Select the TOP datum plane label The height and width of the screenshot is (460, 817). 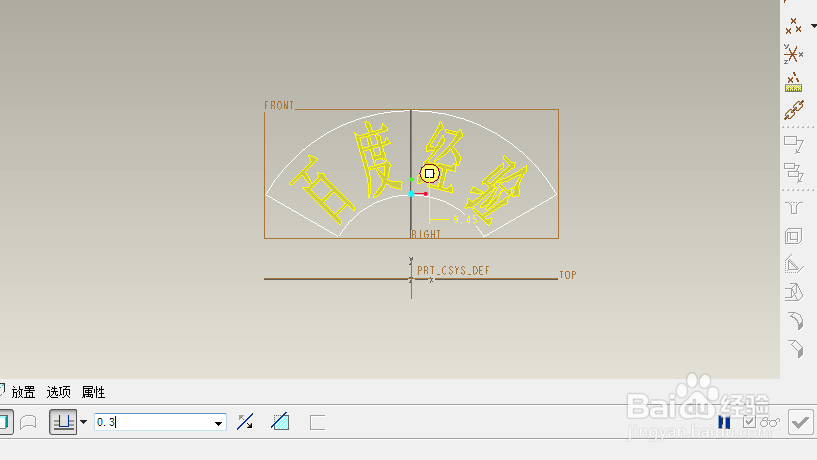click(568, 275)
